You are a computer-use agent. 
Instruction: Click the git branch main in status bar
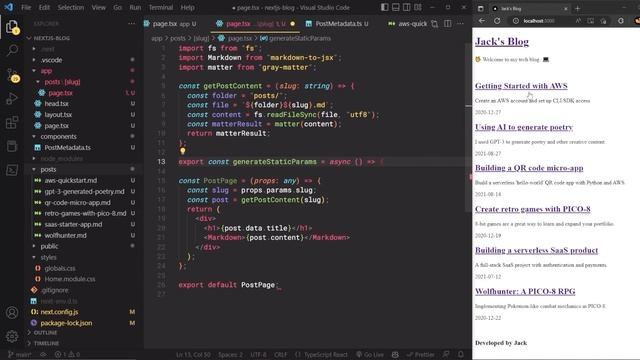click(20, 354)
